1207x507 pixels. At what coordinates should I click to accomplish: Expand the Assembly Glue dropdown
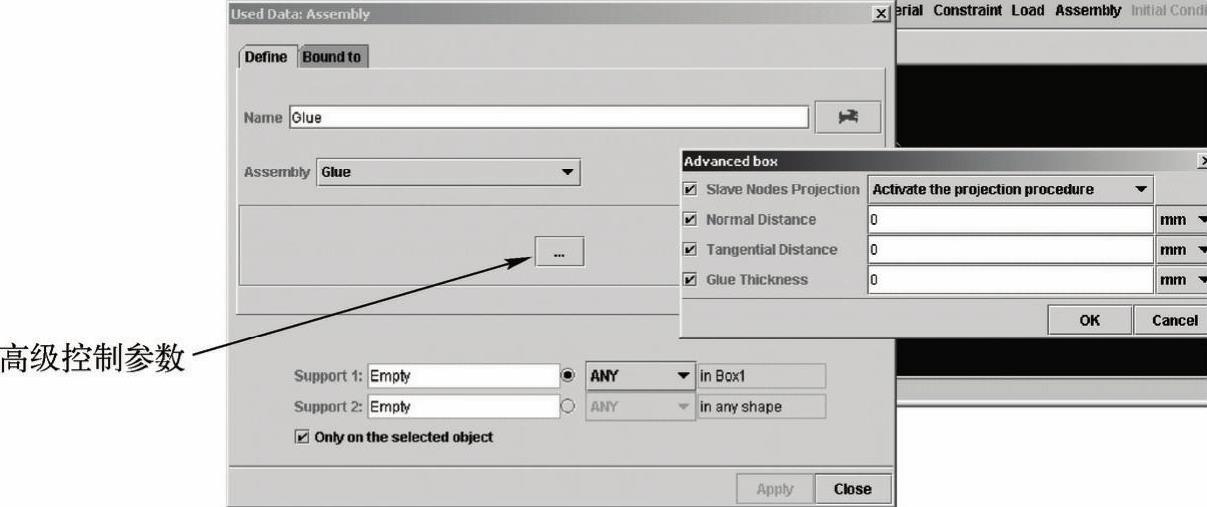(449, 172)
